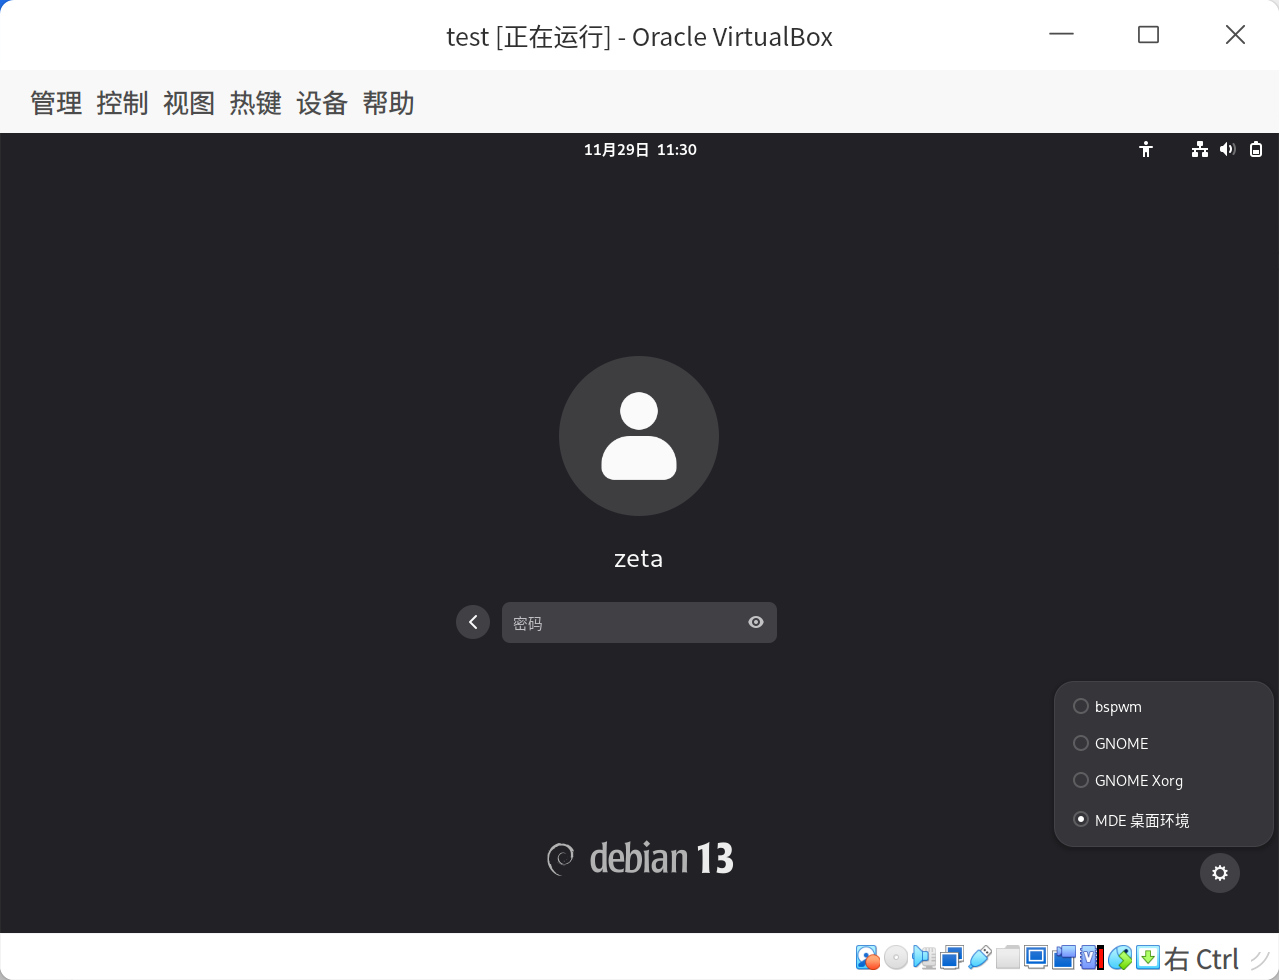
Task: Click the mouse integration indicator icon
Action: pyautogui.click(x=1119, y=958)
